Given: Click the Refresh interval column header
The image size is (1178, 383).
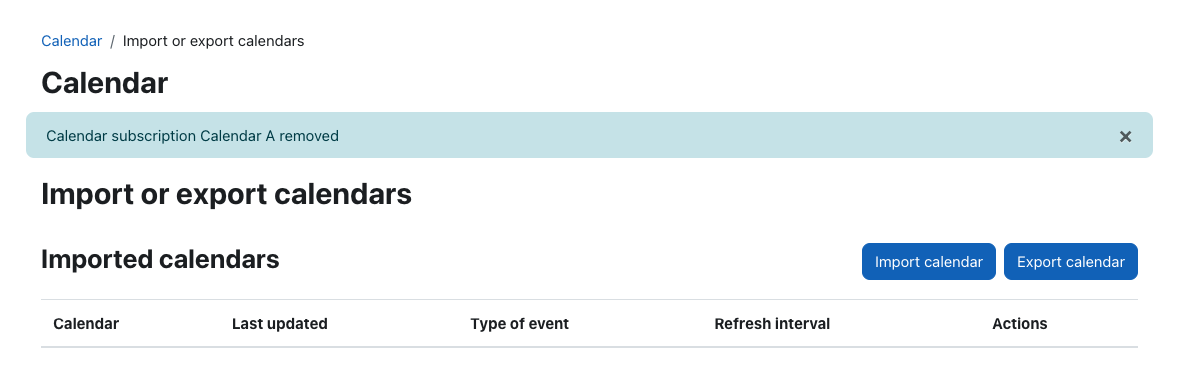Looking at the screenshot, I should (772, 324).
